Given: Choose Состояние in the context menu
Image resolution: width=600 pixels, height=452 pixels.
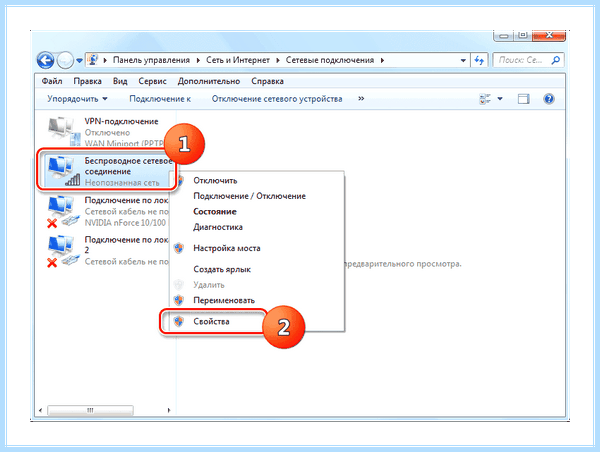Looking at the screenshot, I should point(215,212).
